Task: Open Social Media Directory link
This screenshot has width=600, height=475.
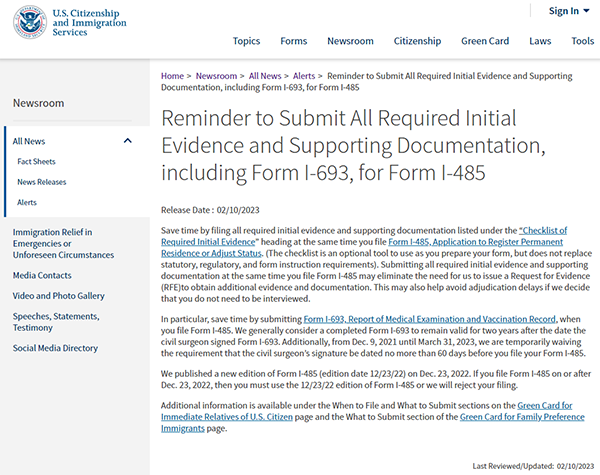Action: (x=55, y=348)
